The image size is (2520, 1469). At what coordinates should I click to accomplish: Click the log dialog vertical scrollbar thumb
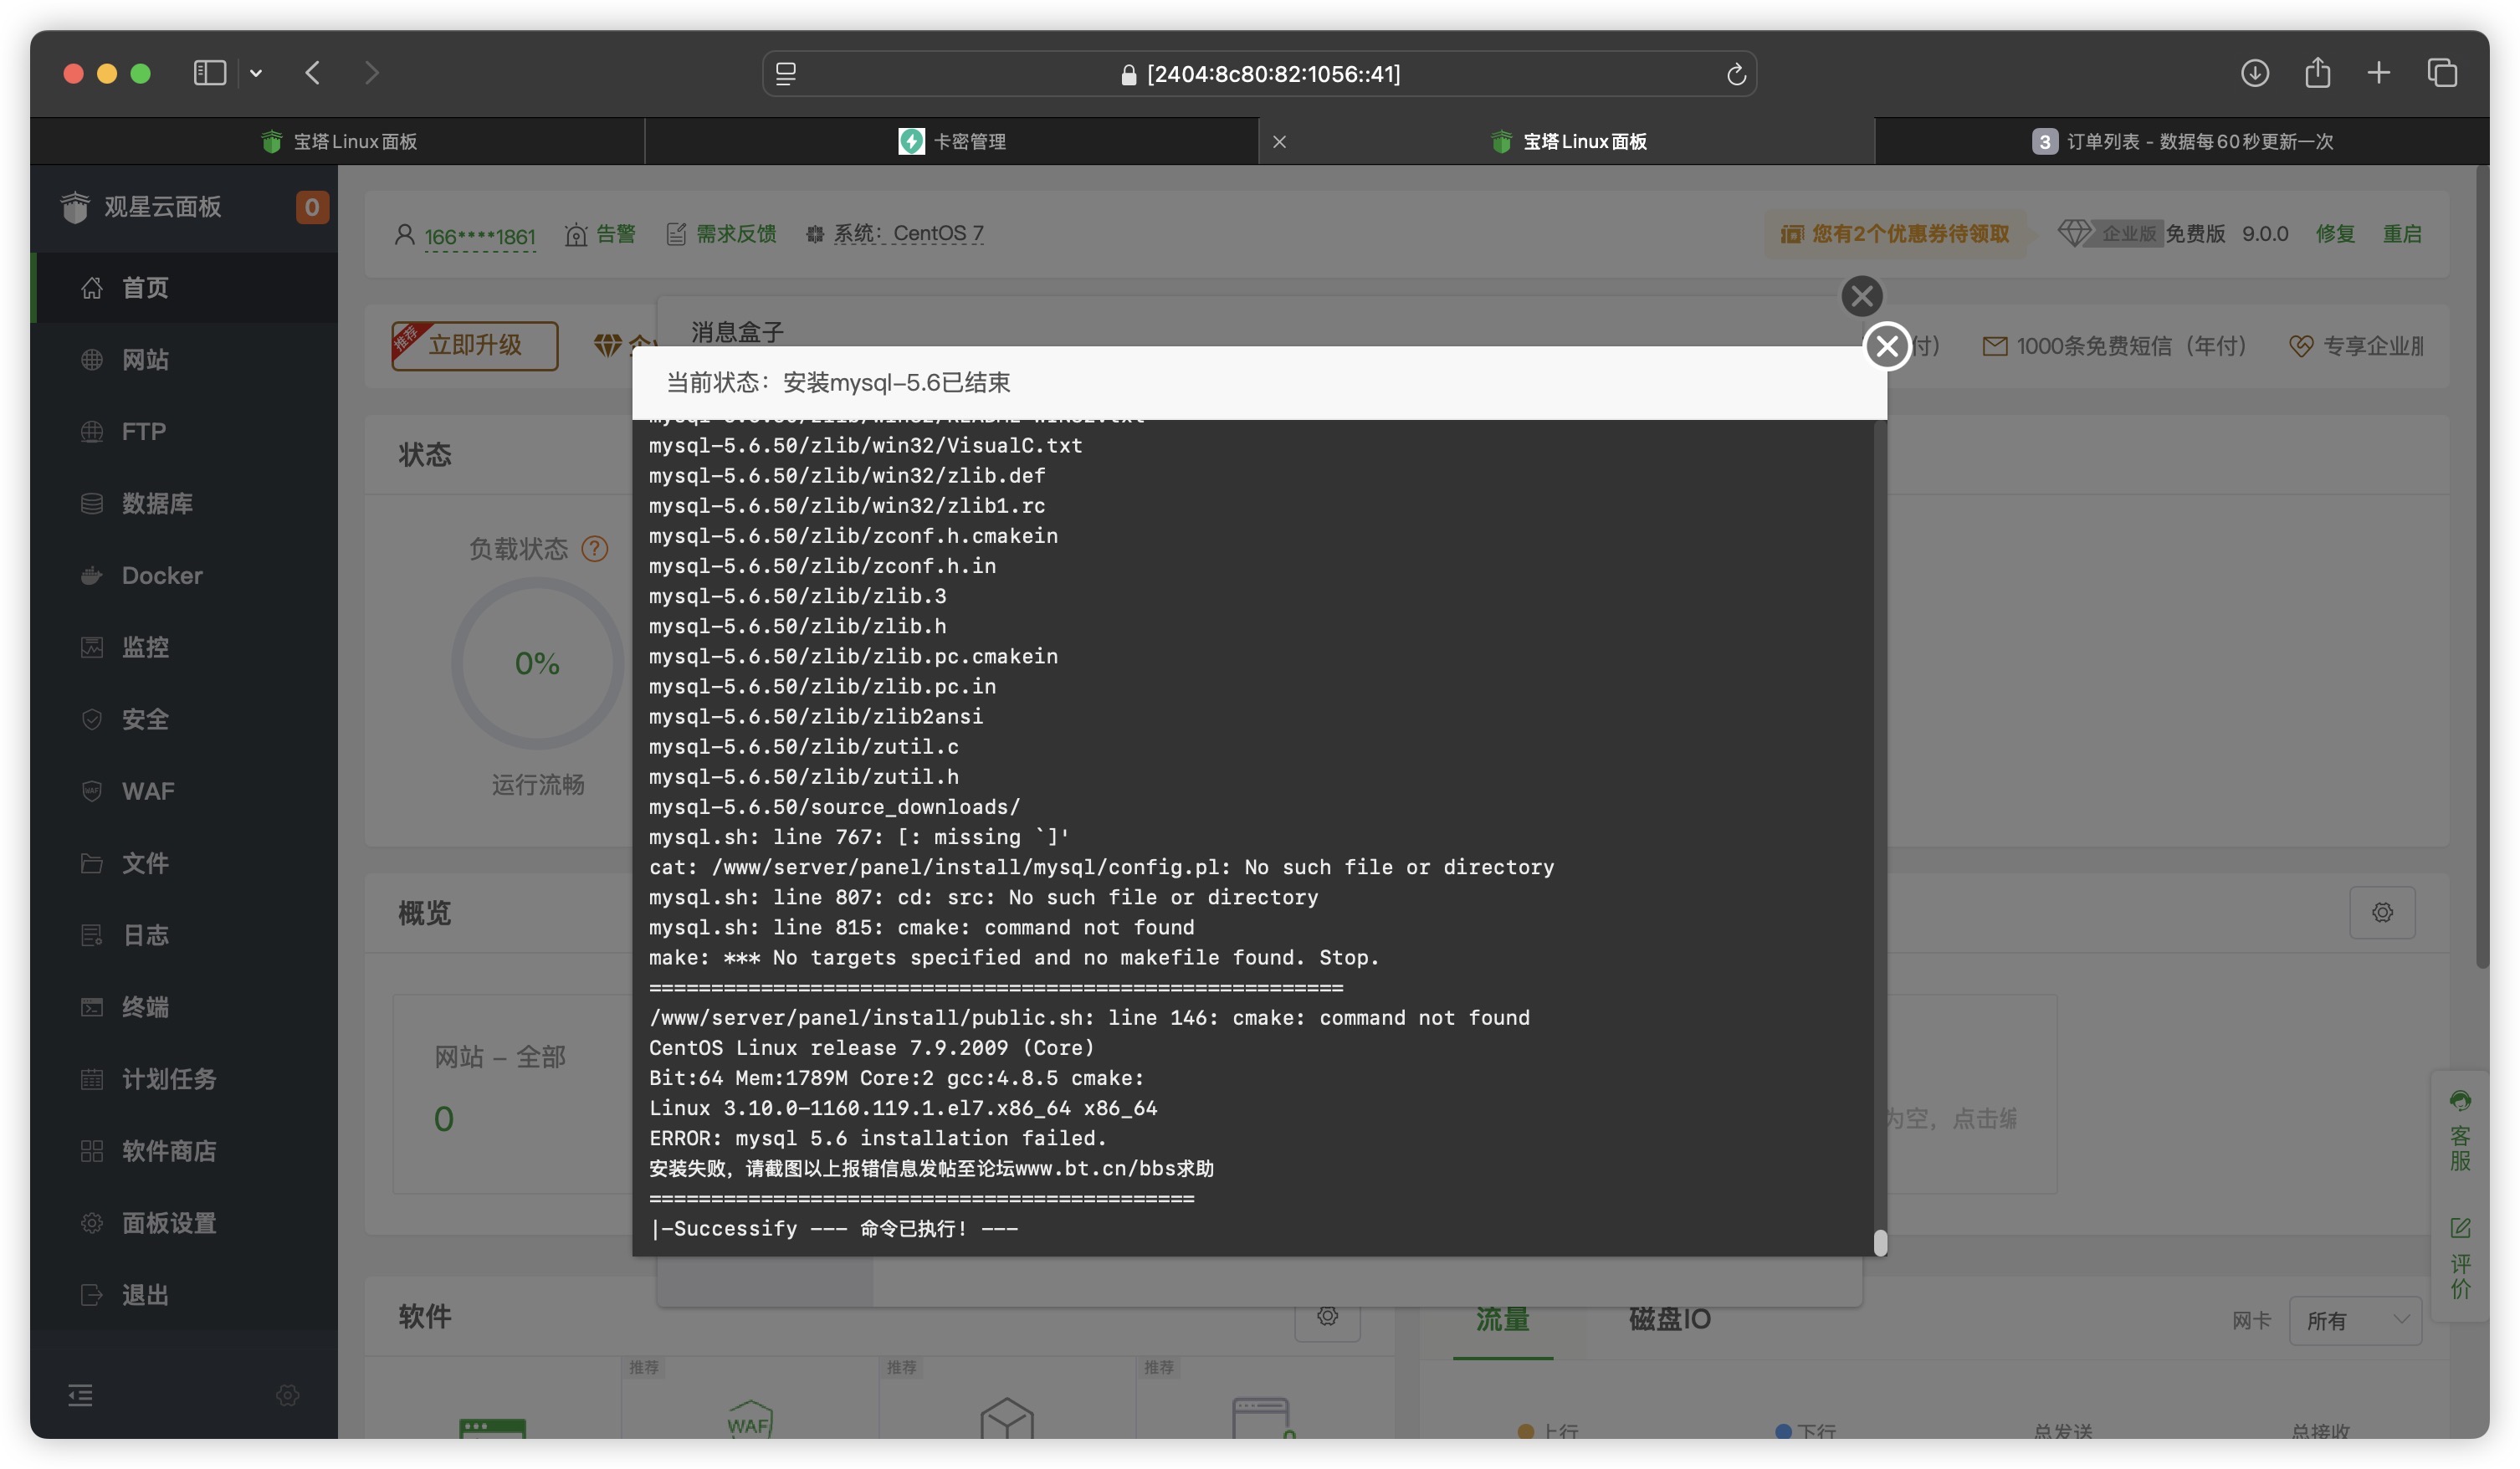[1879, 1242]
